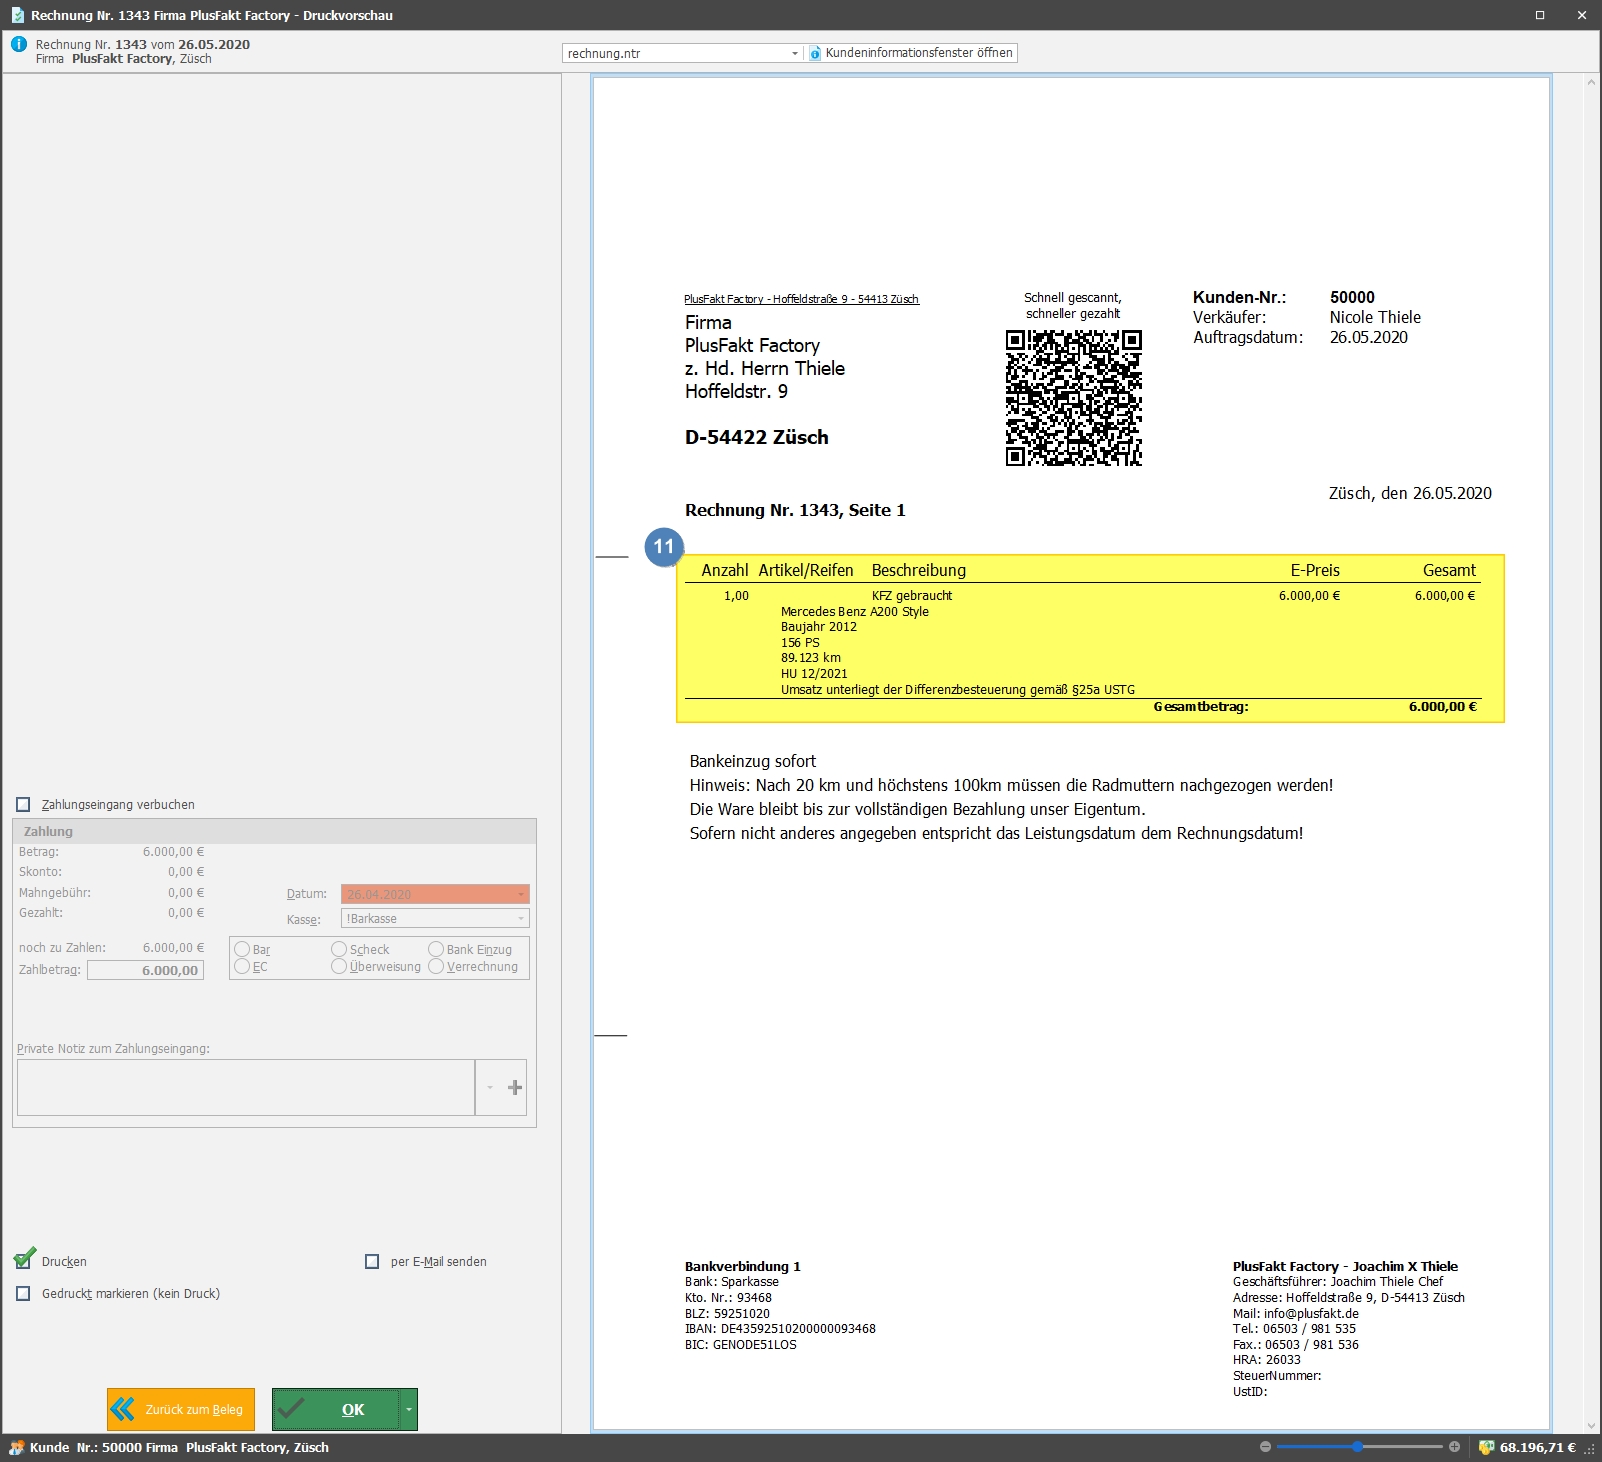Click the QR code on the invoice
This screenshot has width=1602, height=1462.
[1074, 398]
